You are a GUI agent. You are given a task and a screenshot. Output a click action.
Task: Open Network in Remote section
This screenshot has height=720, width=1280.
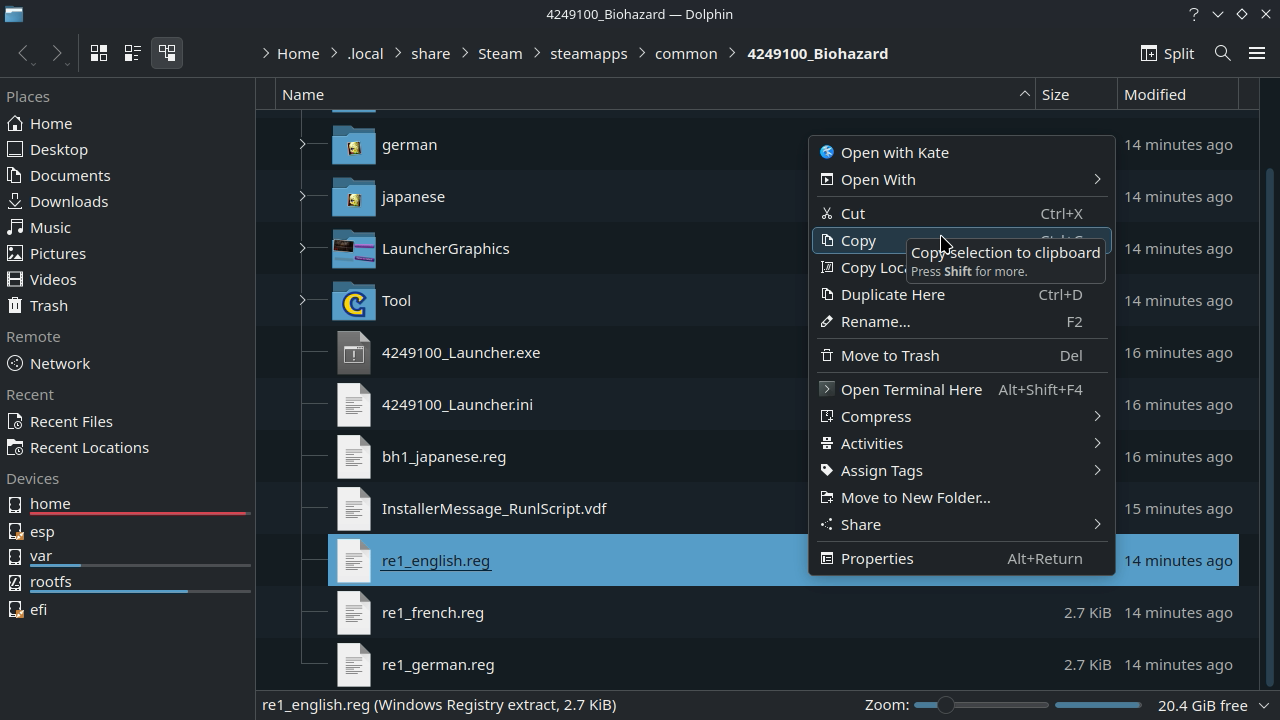tap(59, 363)
